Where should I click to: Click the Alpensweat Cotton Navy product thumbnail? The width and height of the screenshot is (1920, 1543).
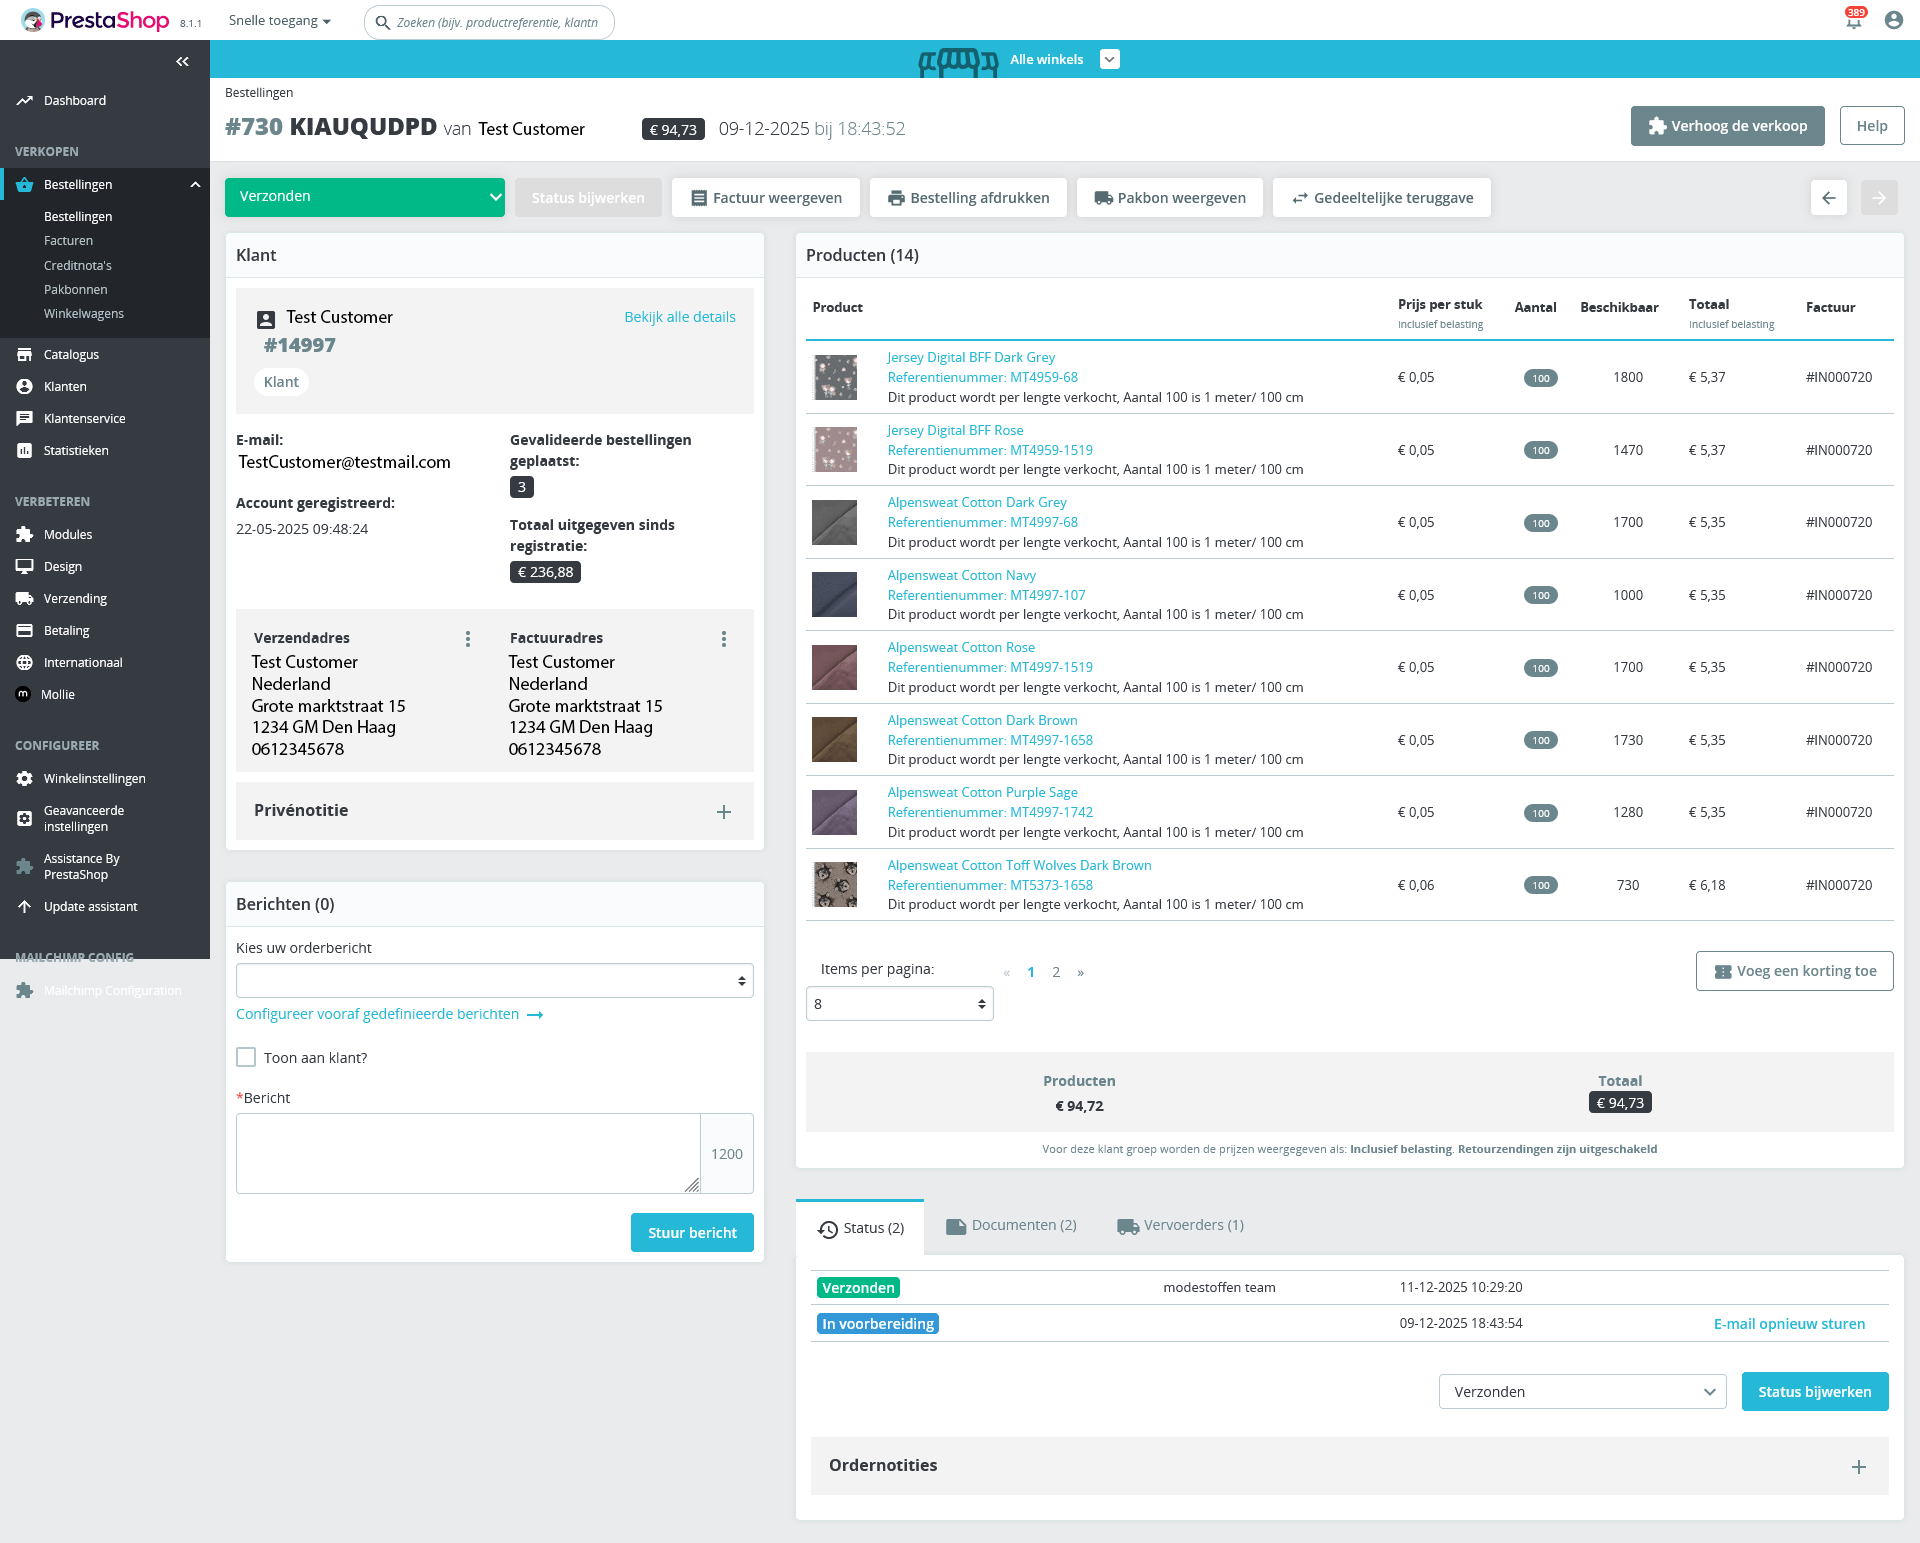[834, 595]
